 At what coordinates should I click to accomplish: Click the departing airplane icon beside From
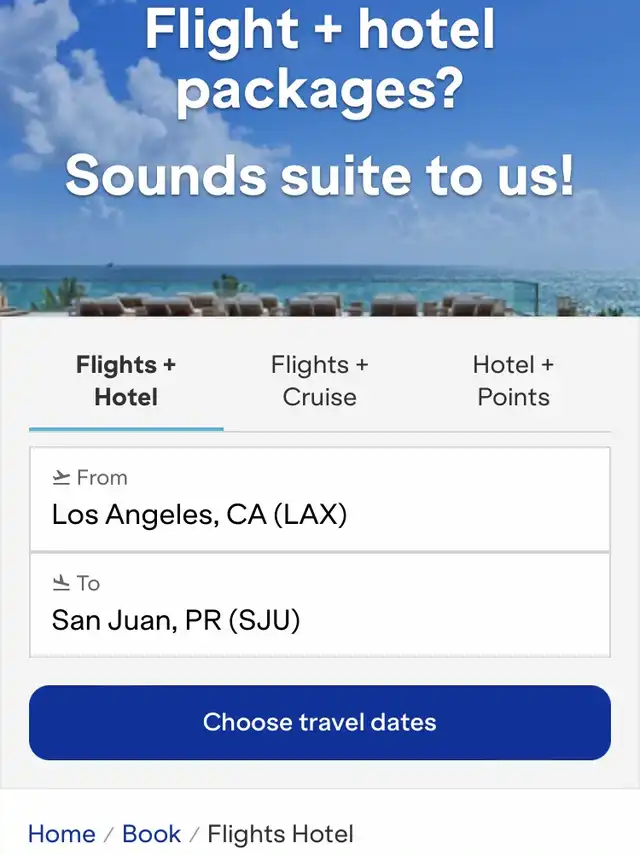[61, 478]
